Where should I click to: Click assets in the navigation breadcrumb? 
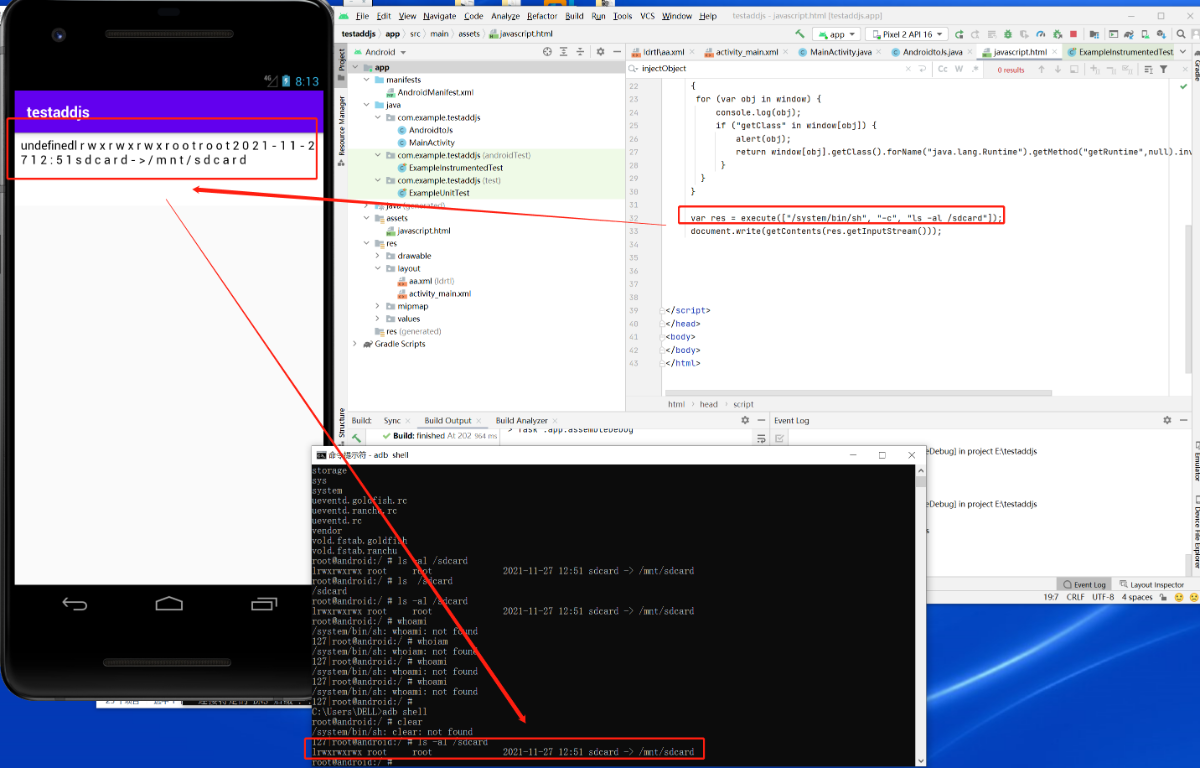469,33
